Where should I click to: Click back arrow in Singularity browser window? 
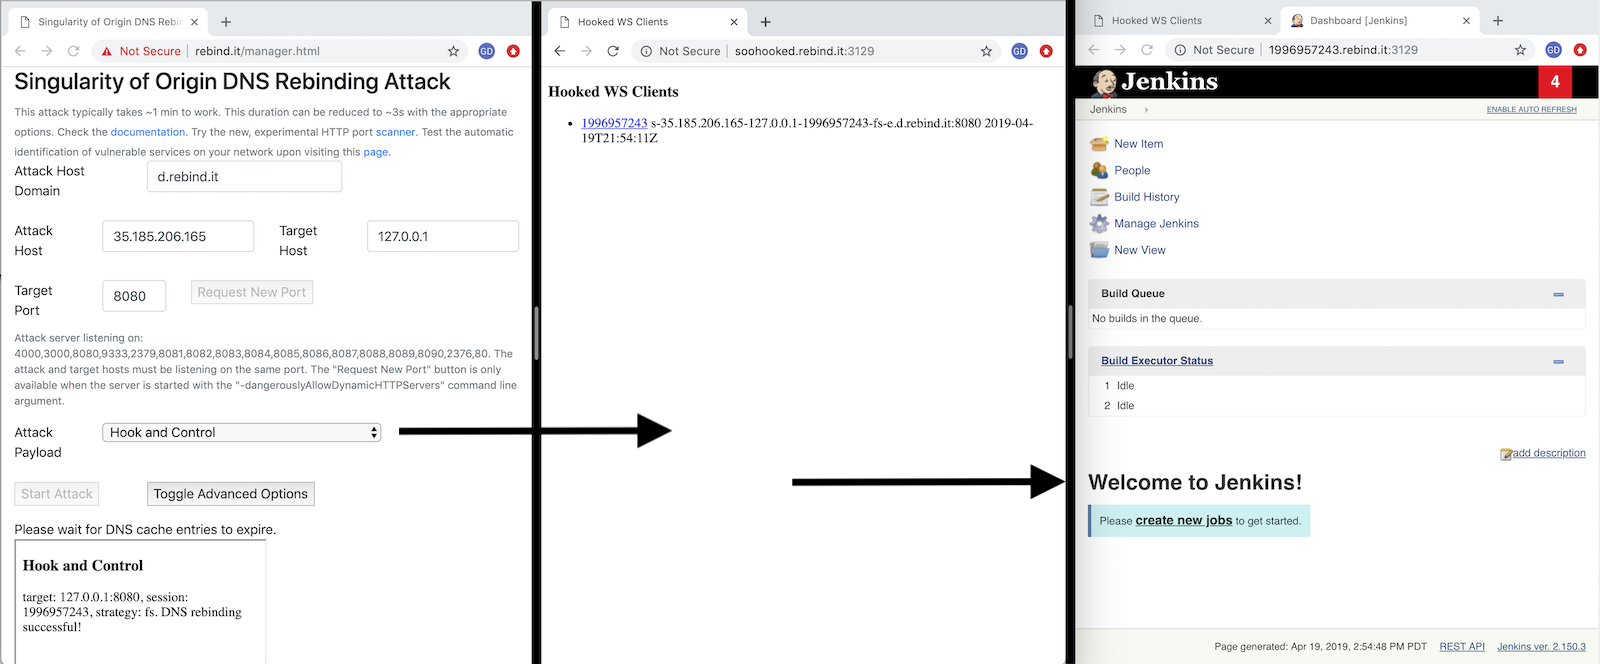(20, 51)
